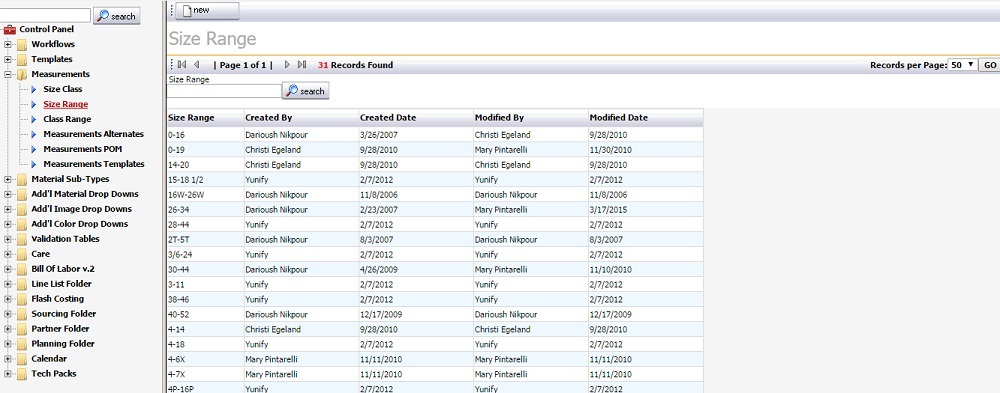Open the 16W-26W size range row
This screenshot has width=1000, height=393.
(x=435, y=195)
